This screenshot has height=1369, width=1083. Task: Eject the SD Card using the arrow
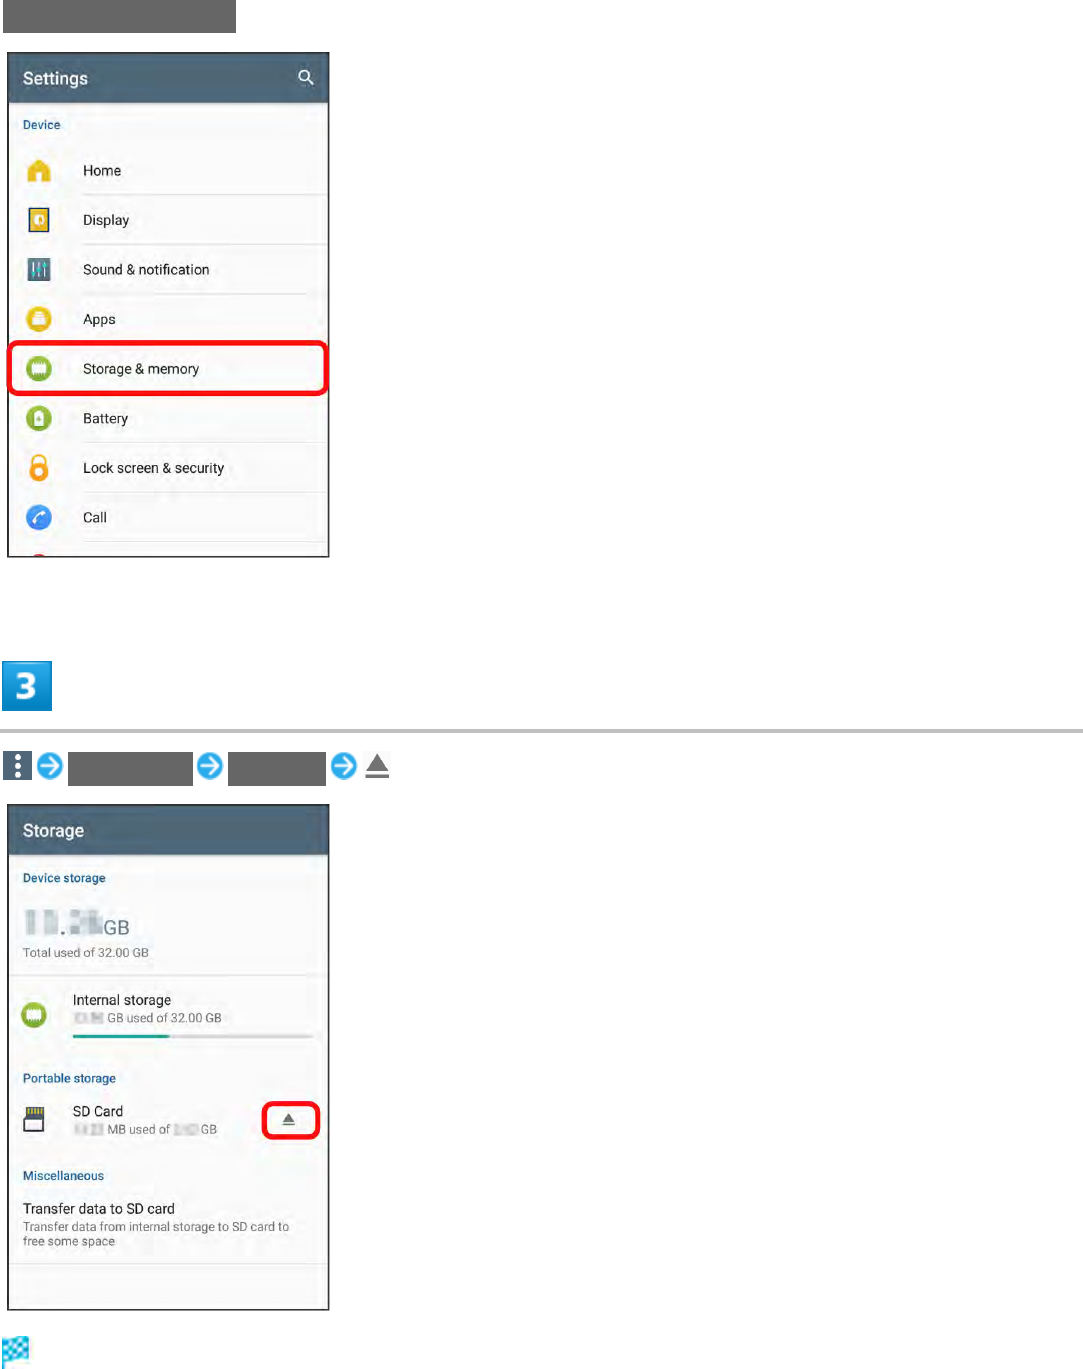coord(290,1120)
